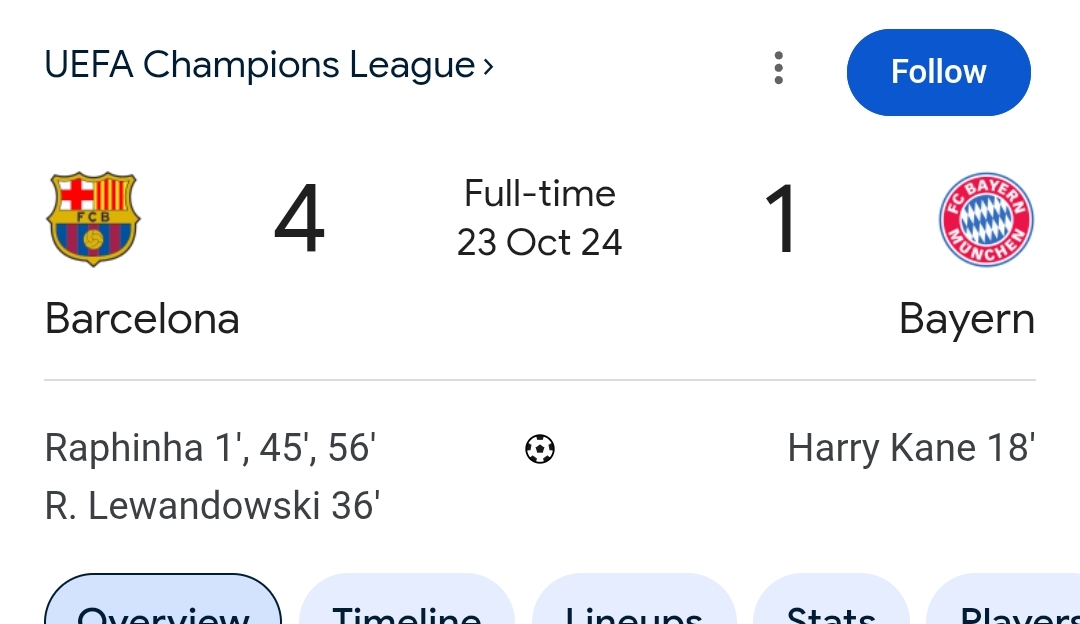Click the soccer ball goals icon

(540, 450)
